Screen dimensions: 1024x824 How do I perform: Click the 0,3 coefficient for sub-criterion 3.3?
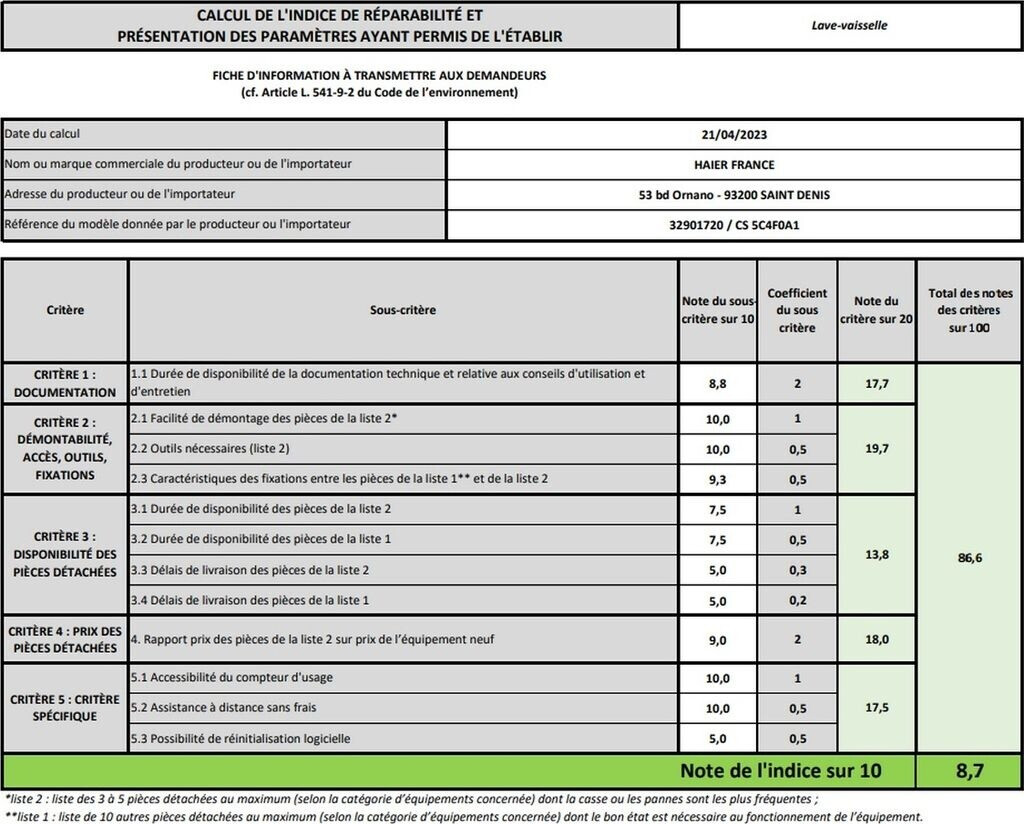coord(797,570)
